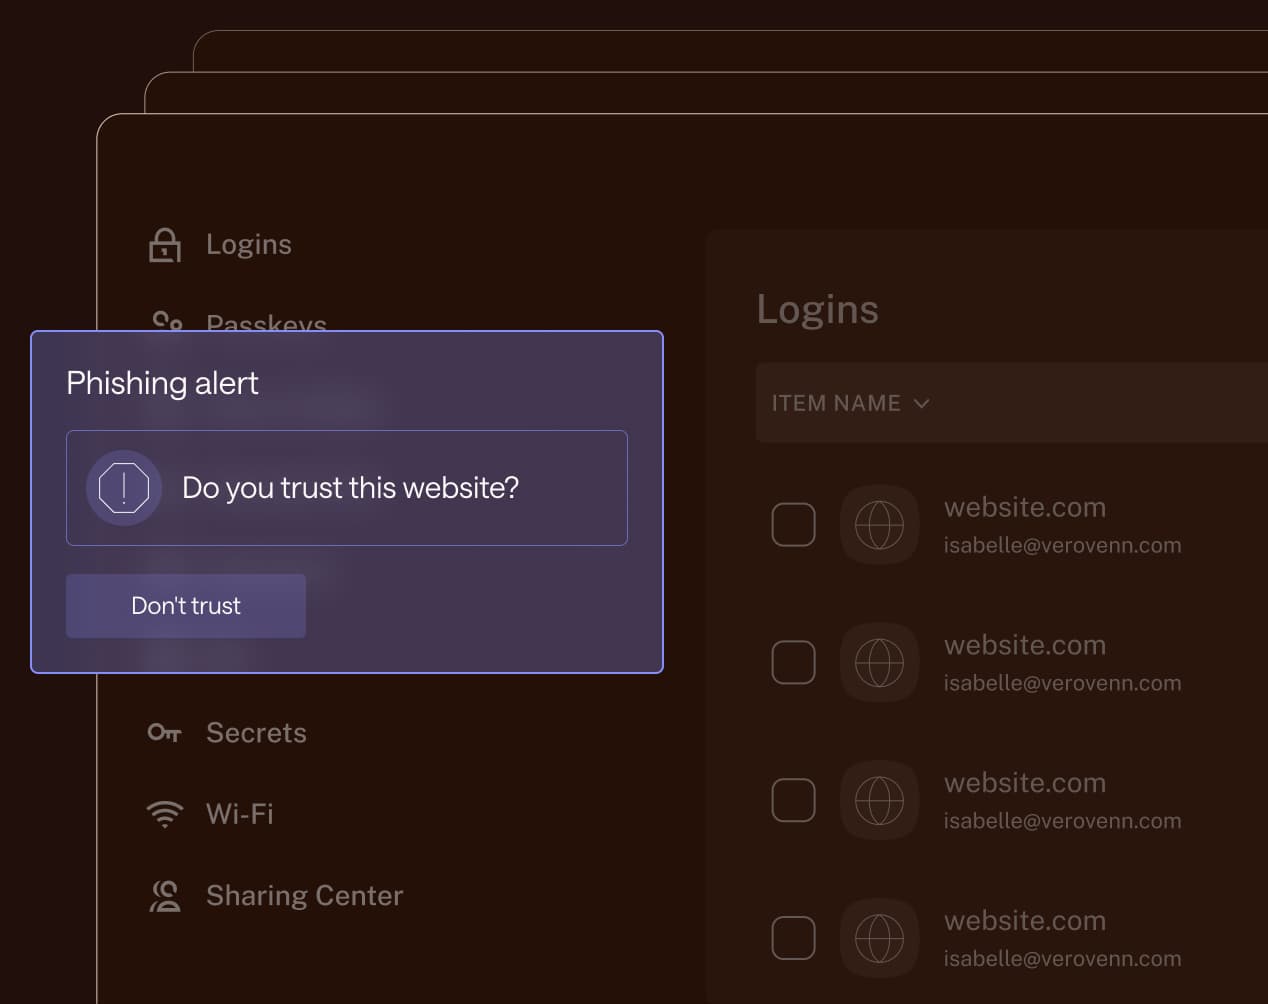Click the email under the third login
The image size is (1268, 1004).
(1062, 821)
